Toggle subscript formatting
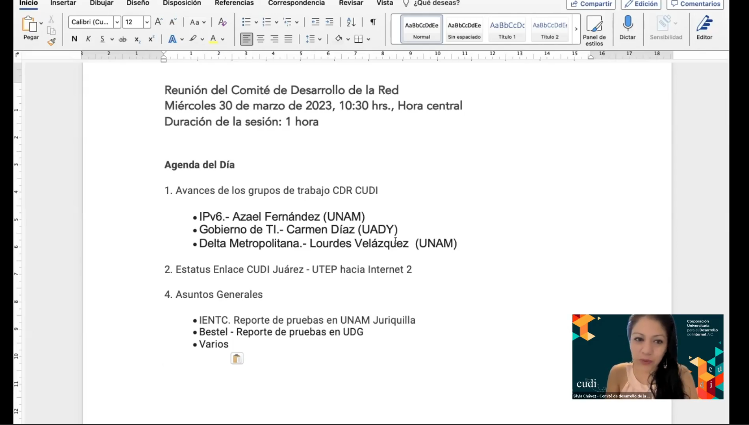 (x=137, y=39)
